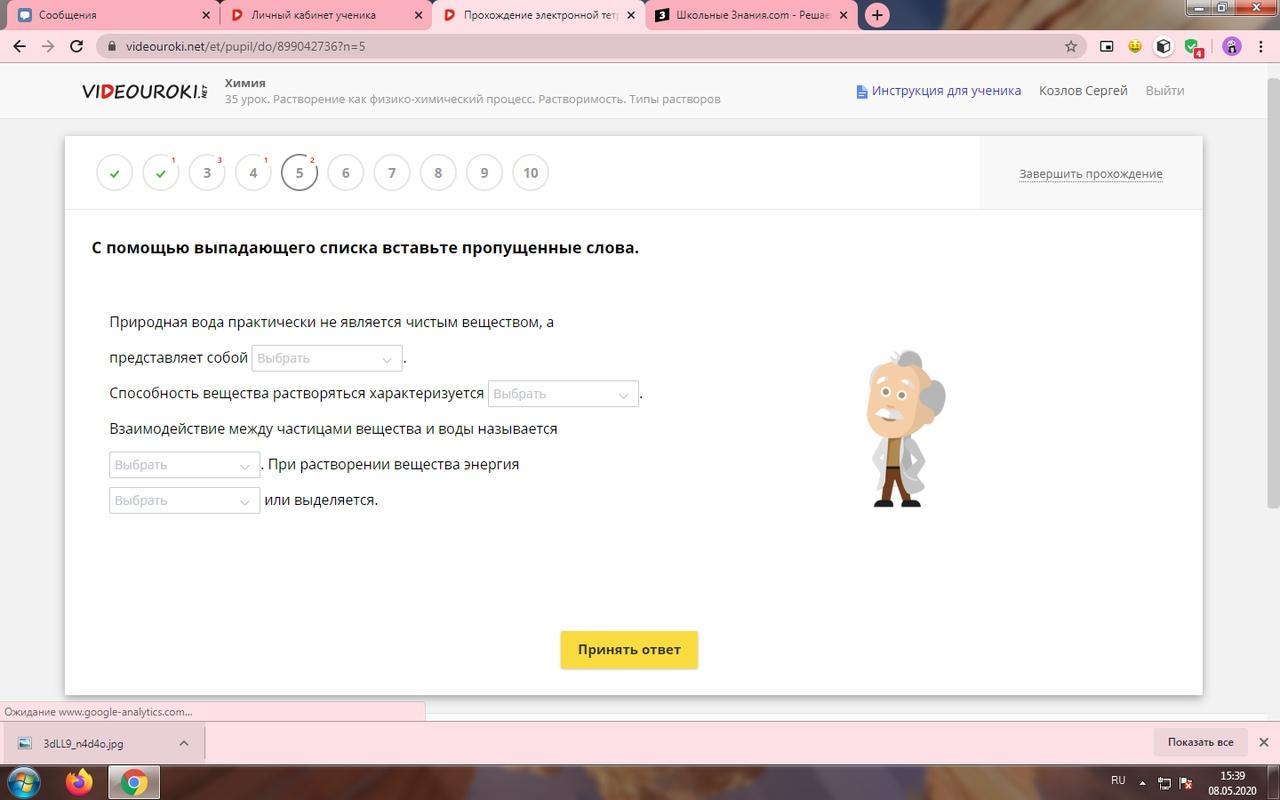This screenshot has height=800, width=1280.
Task: Click the status text 'Ожидание www.google-analytics.com...'
Action: pyautogui.click(x=98, y=712)
